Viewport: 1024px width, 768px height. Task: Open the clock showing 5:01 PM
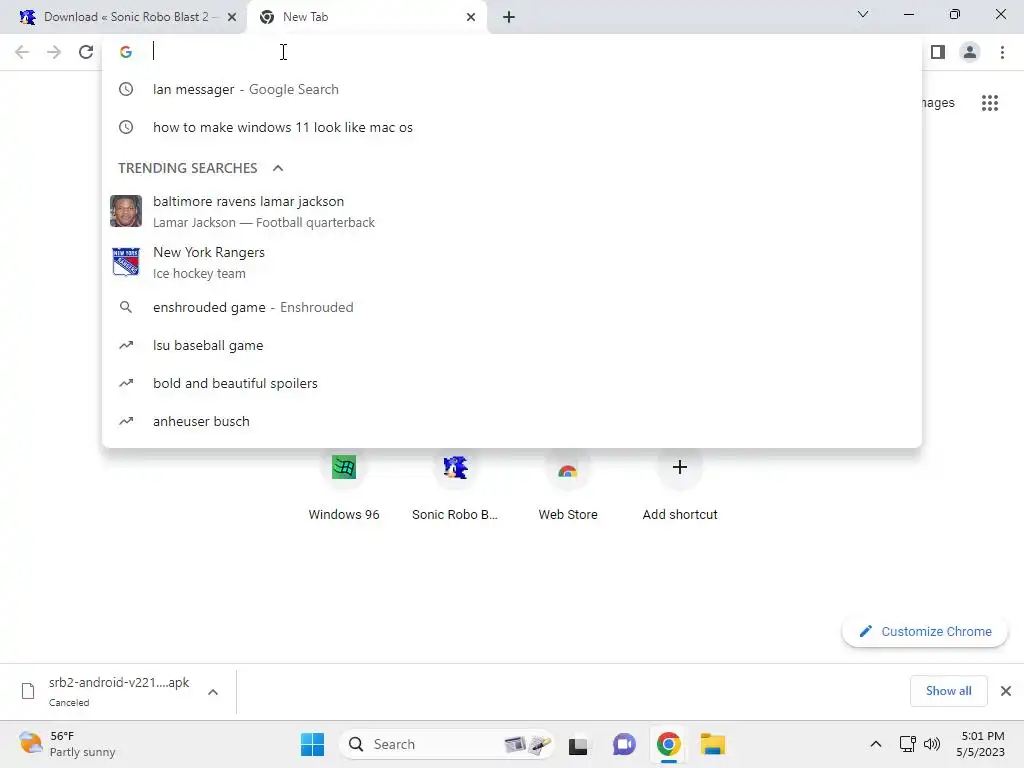[981, 744]
